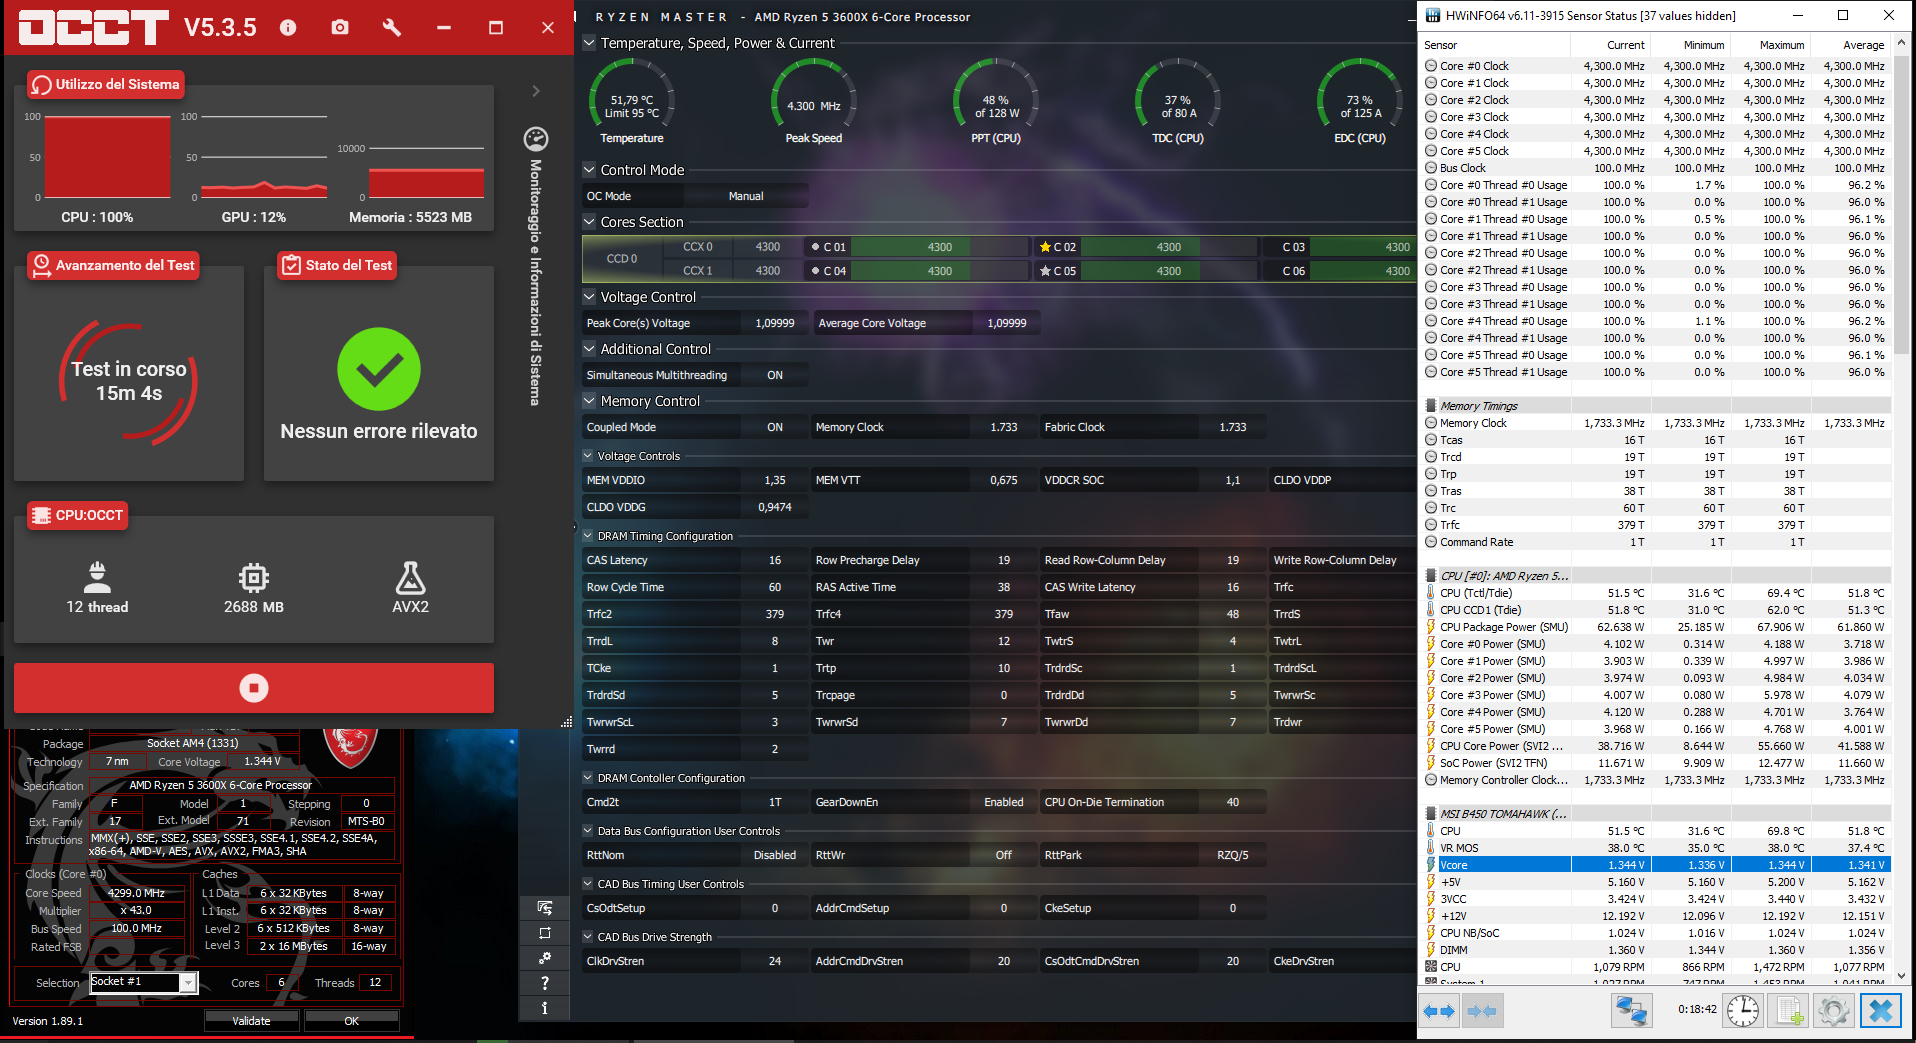Image resolution: width=1916 pixels, height=1043 pixels.
Task: Click the OCCT info icon
Action: (x=288, y=27)
